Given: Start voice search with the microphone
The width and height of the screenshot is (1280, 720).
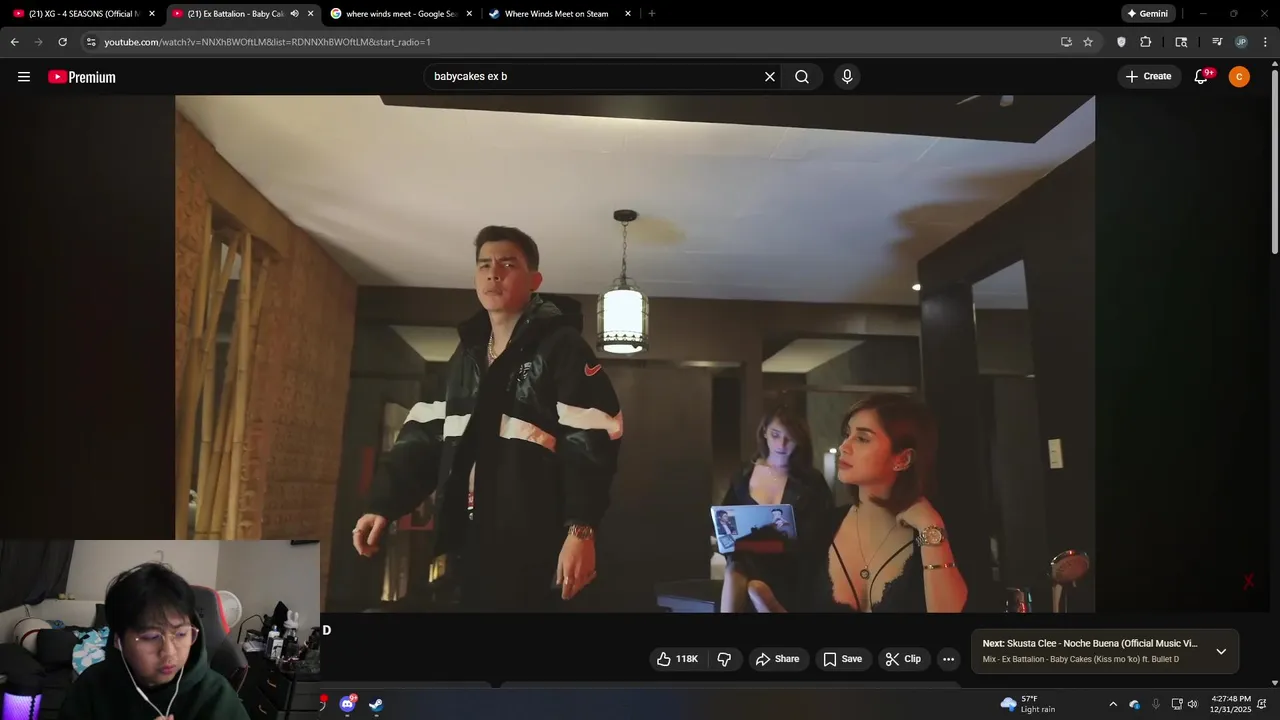Looking at the screenshot, I should pyautogui.click(x=847, y=77).
